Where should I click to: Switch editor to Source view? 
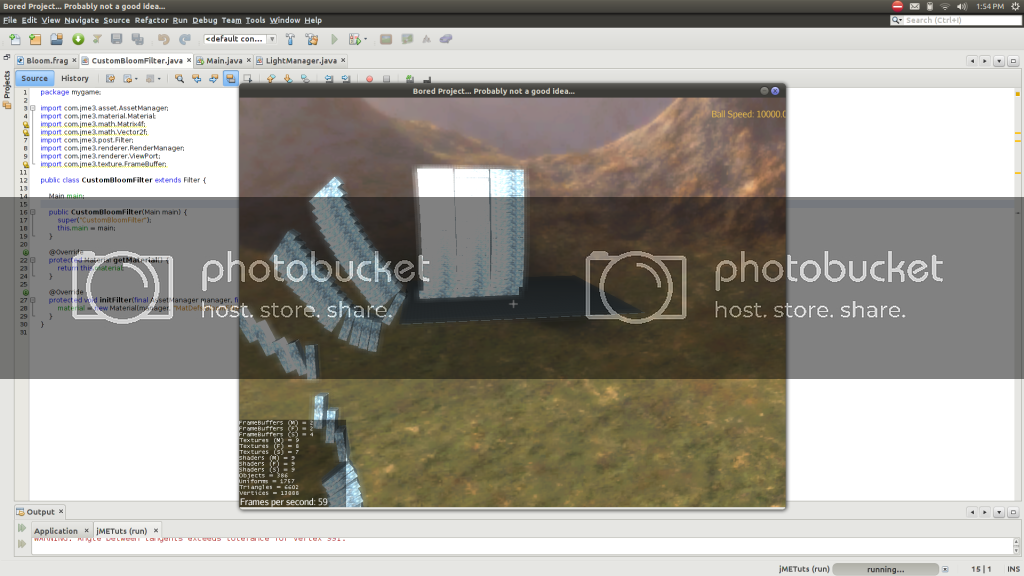(34, 78)
